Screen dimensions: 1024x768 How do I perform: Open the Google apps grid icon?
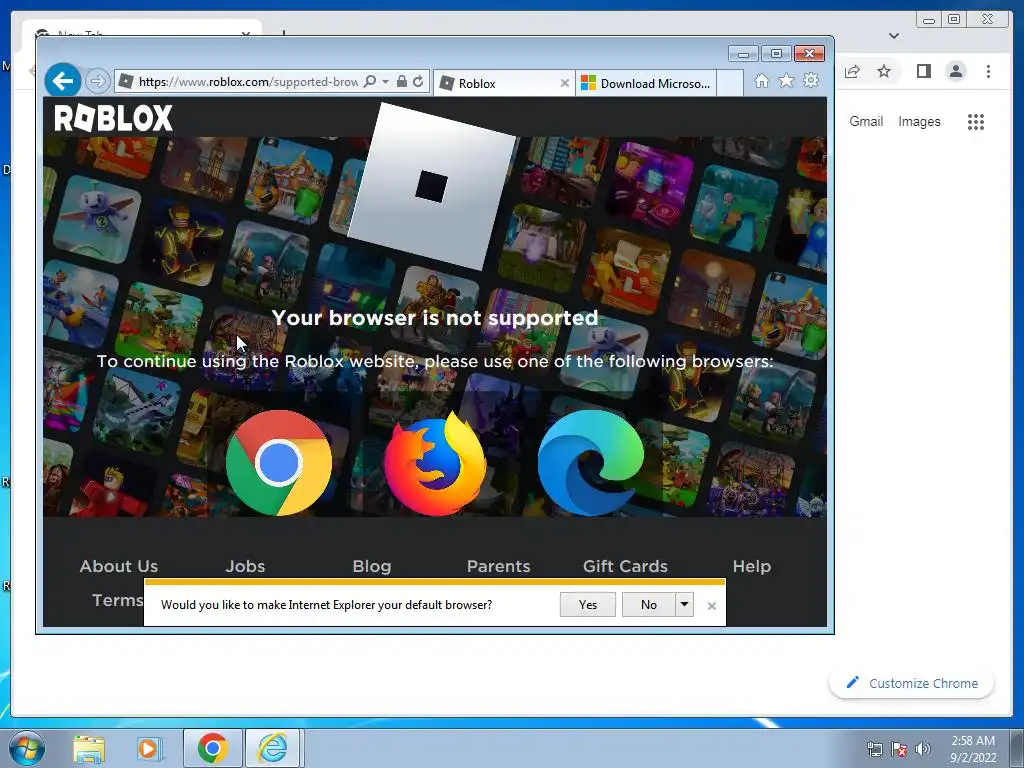tap(976, 122)
